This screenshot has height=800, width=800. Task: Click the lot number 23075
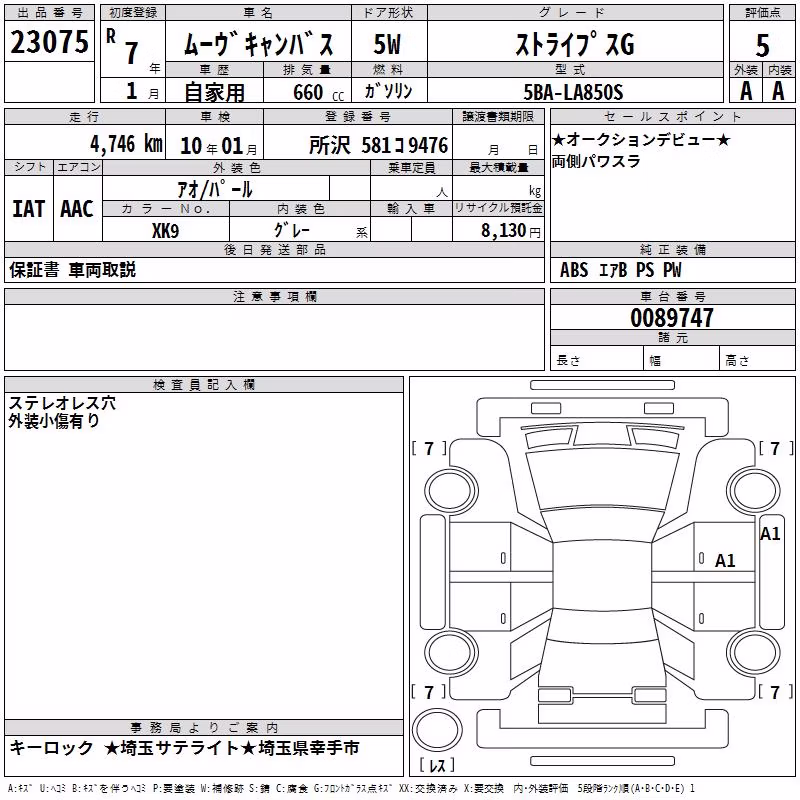(x=49, y=42)
